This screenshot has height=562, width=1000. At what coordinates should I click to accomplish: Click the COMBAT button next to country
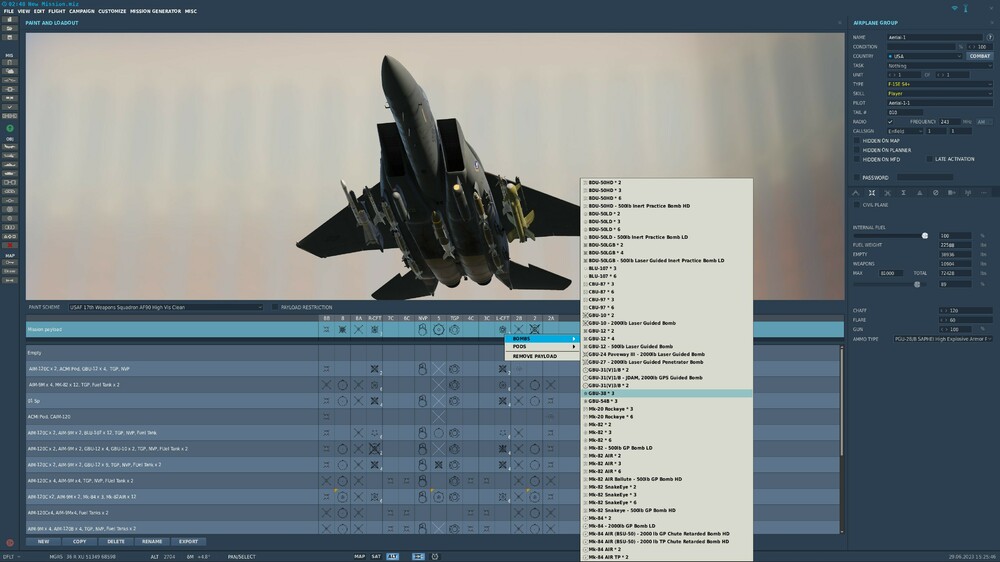[979, 56]
